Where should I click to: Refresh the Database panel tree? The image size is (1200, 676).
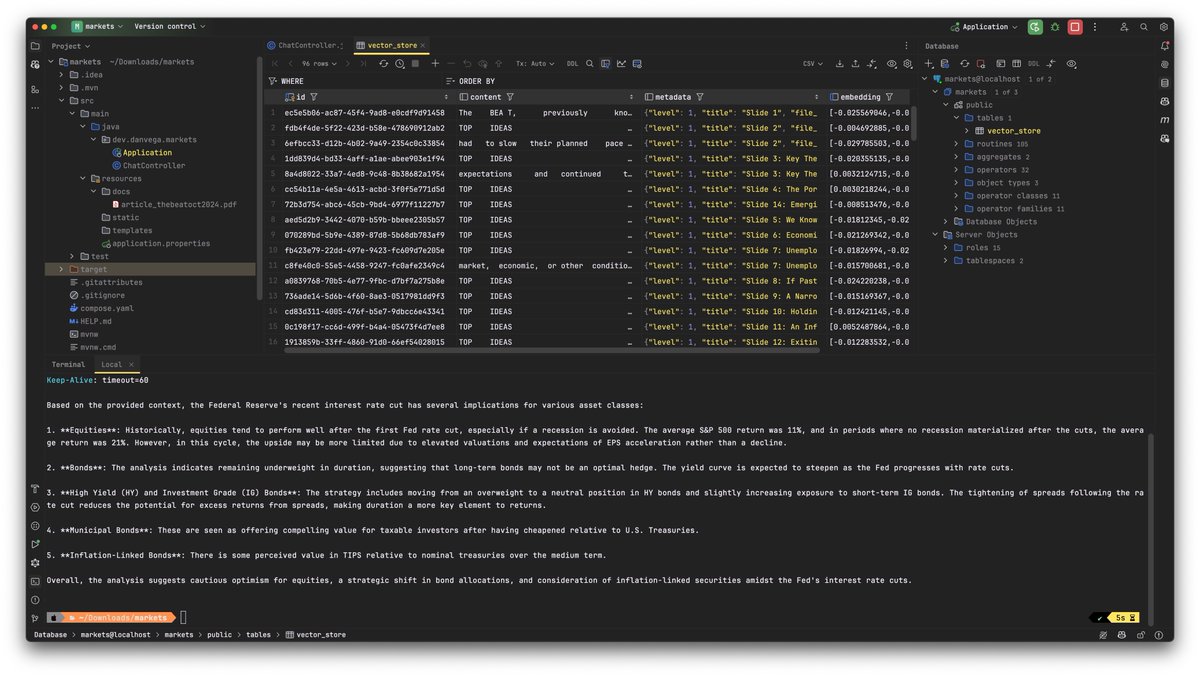pos(964,64)
